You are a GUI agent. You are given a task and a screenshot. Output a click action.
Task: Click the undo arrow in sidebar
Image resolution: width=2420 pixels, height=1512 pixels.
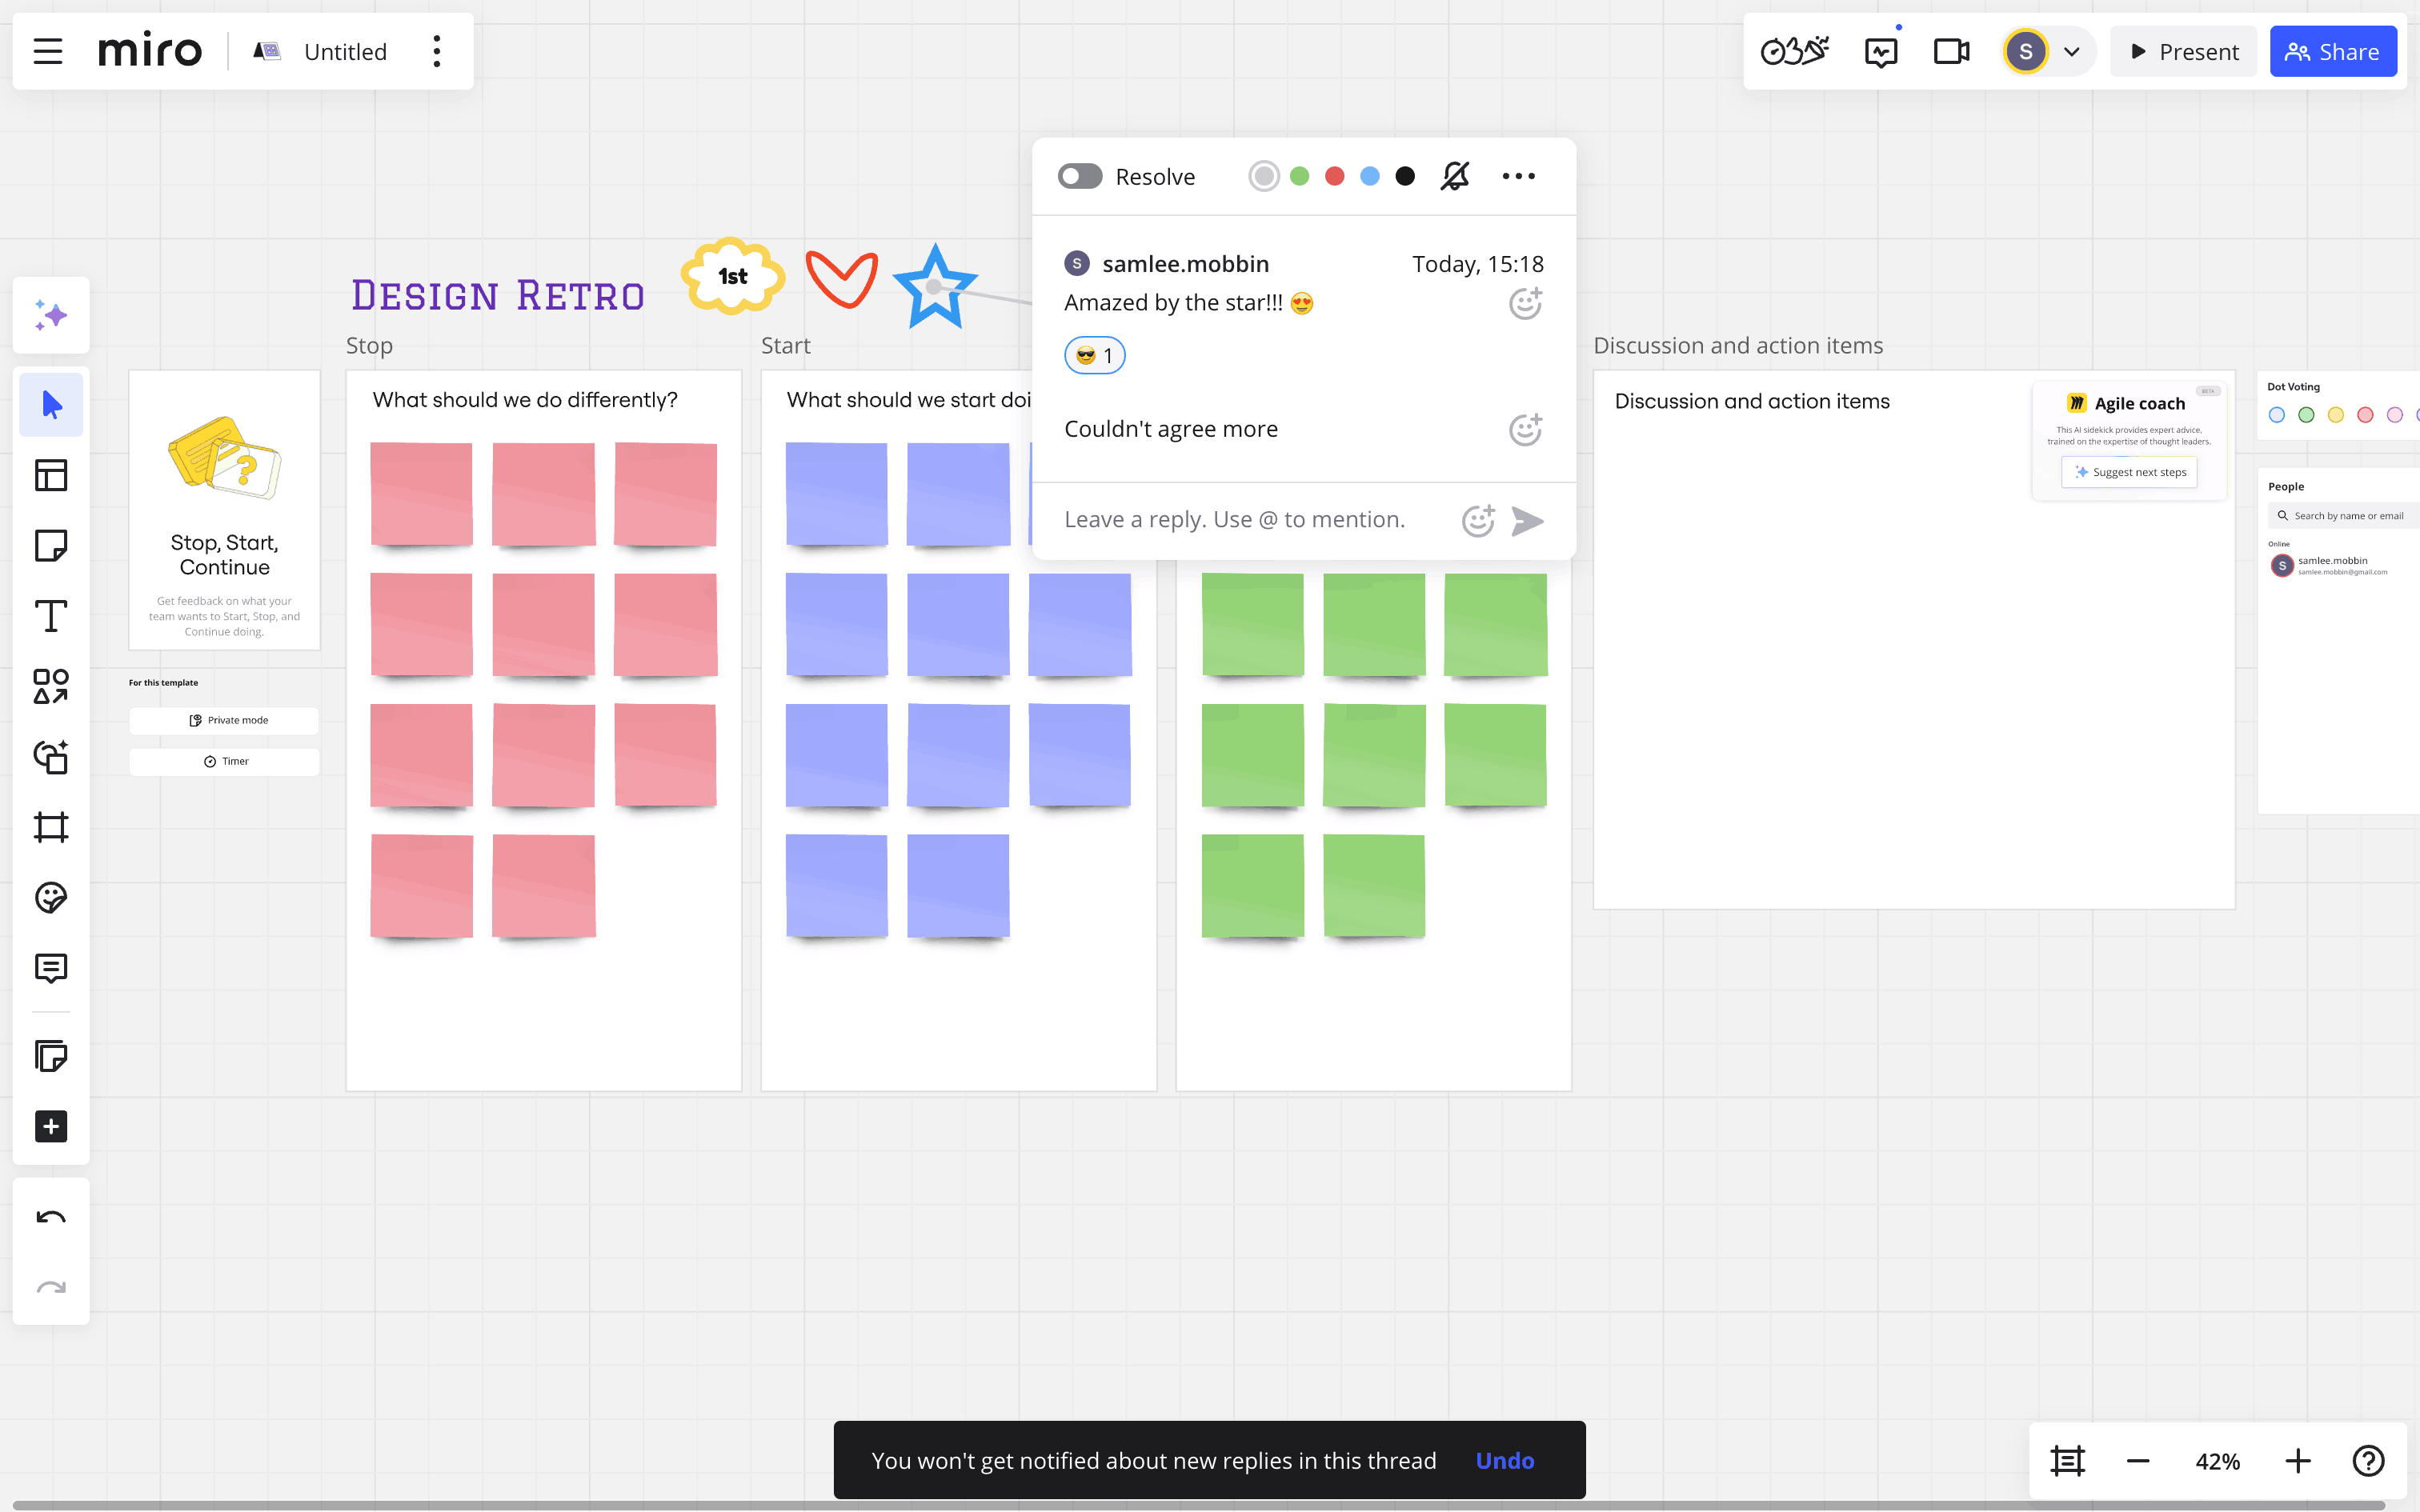[51, 1217]
